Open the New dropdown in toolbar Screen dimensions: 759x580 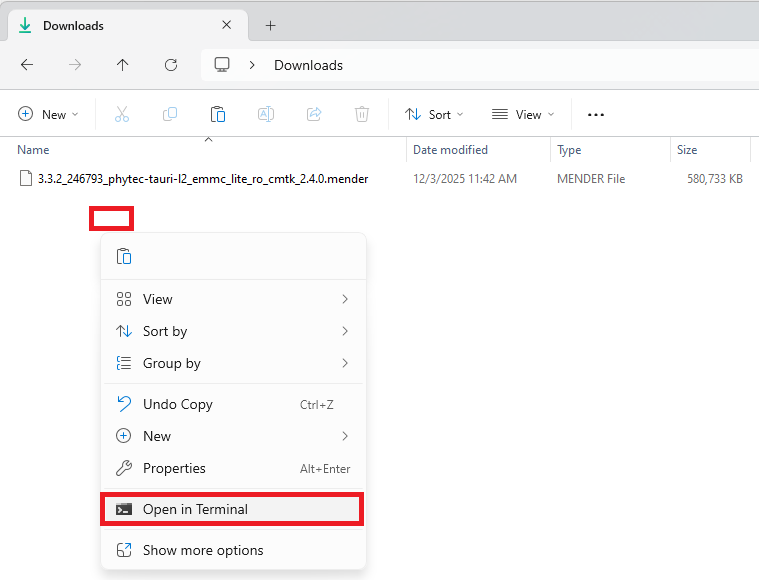(x=48, y=115)
